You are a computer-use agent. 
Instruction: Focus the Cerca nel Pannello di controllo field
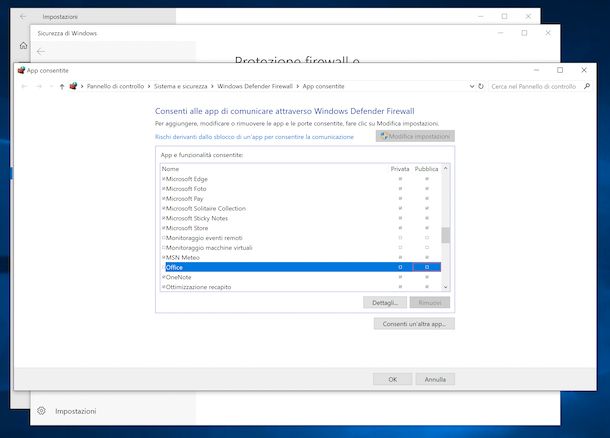pyautogui.click(x=534, y=86)
